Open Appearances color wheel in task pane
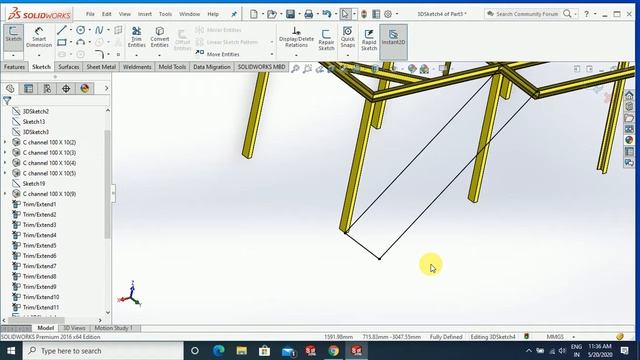The height and width of the screenshot is (360, 640). [629, 140]
